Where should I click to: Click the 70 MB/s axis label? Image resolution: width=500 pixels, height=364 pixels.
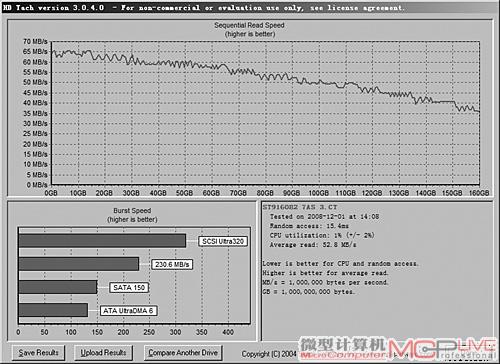coord(35,41)
